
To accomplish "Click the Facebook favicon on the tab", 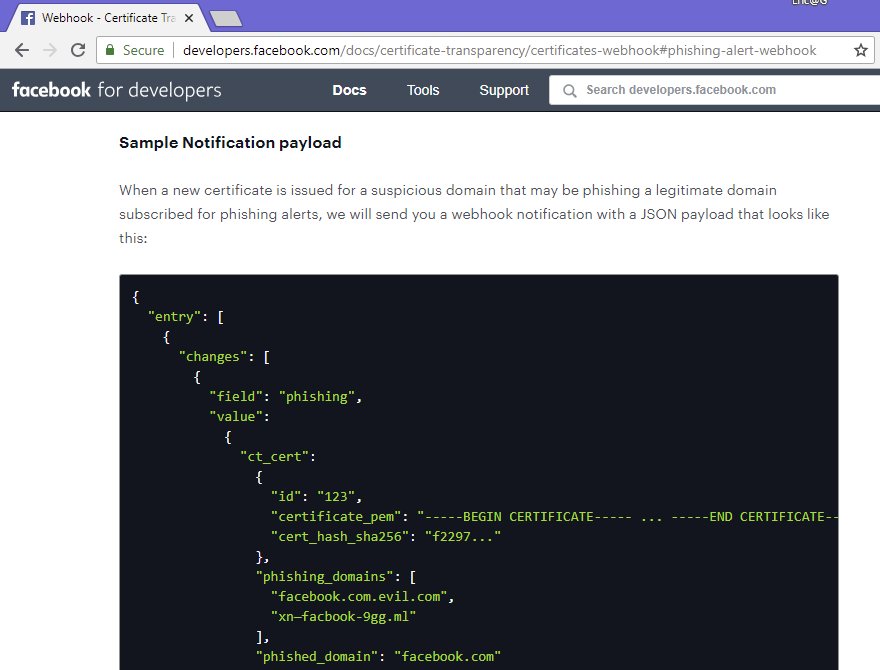I will [28, 18].
